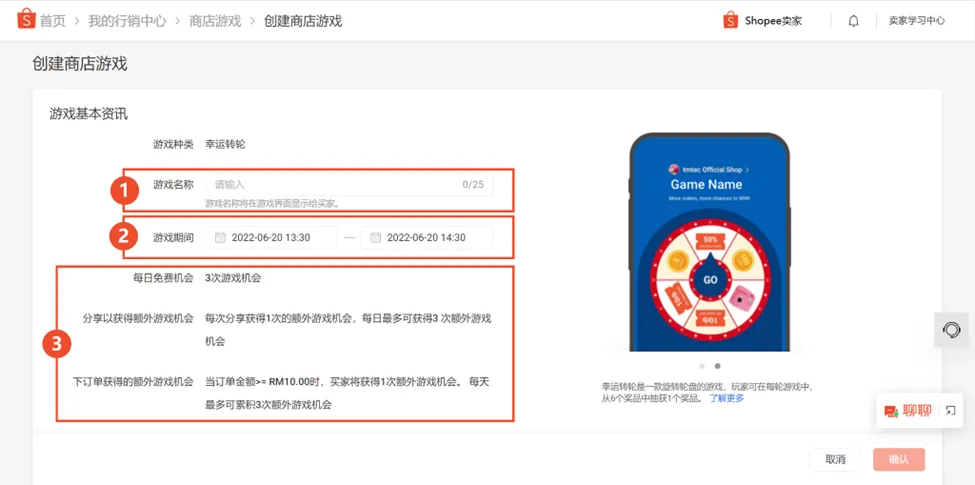Open the 聊聊 chat button
Image resolution: width=975 pixels, height=485 pixels.
coord(908,410)
